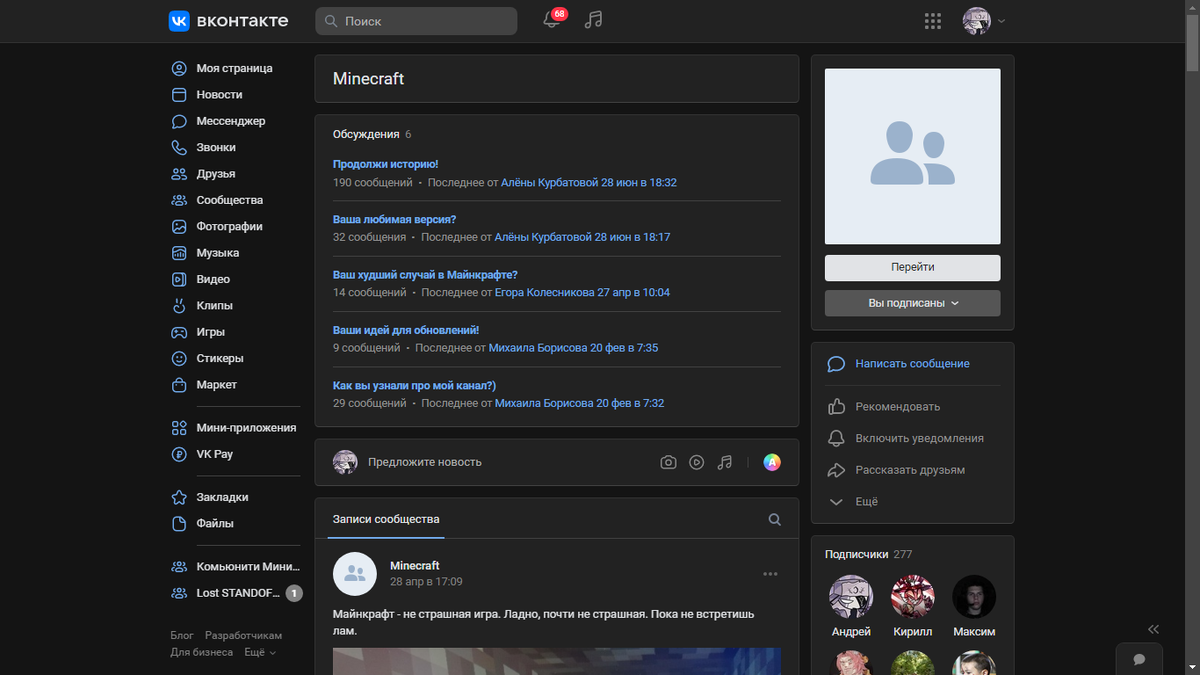Image resolution: width=1200 pixels, height=675 pixels.
Task: Open discussion Продолжи историю!
Action: (x=385, y=164)
